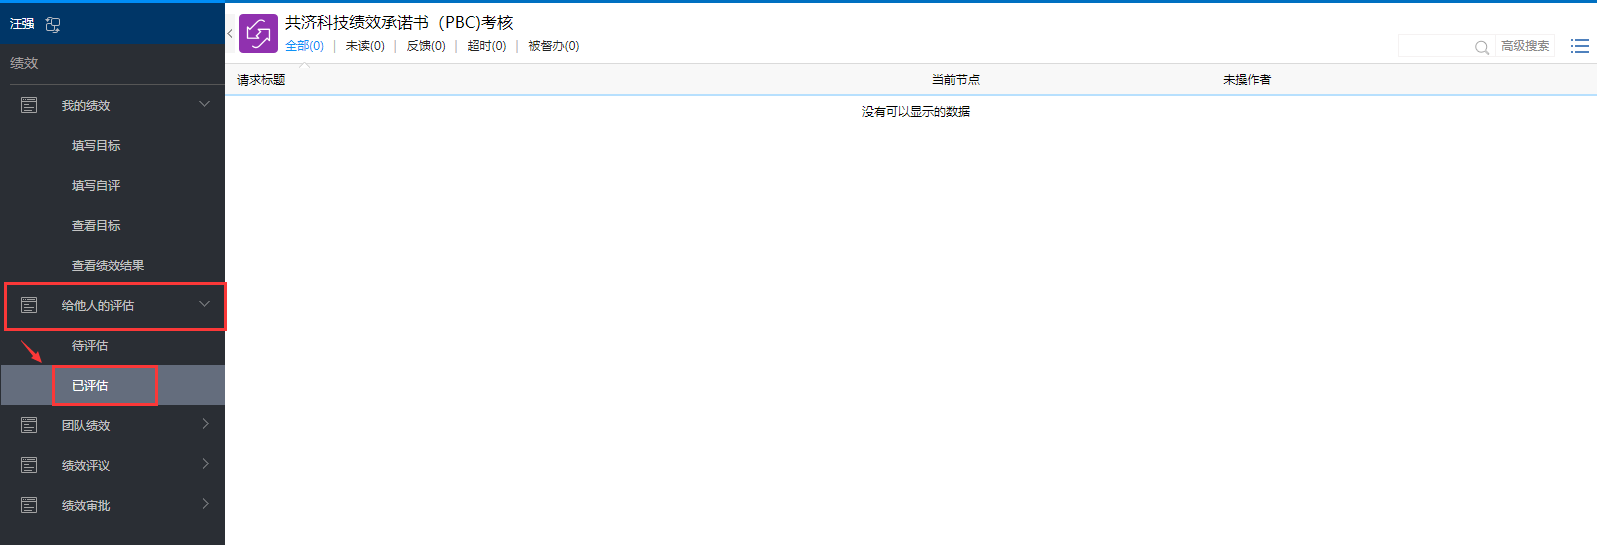Expand the 团队绩效 section chevron
The image size is (1597, 545).
click(205, 424)
